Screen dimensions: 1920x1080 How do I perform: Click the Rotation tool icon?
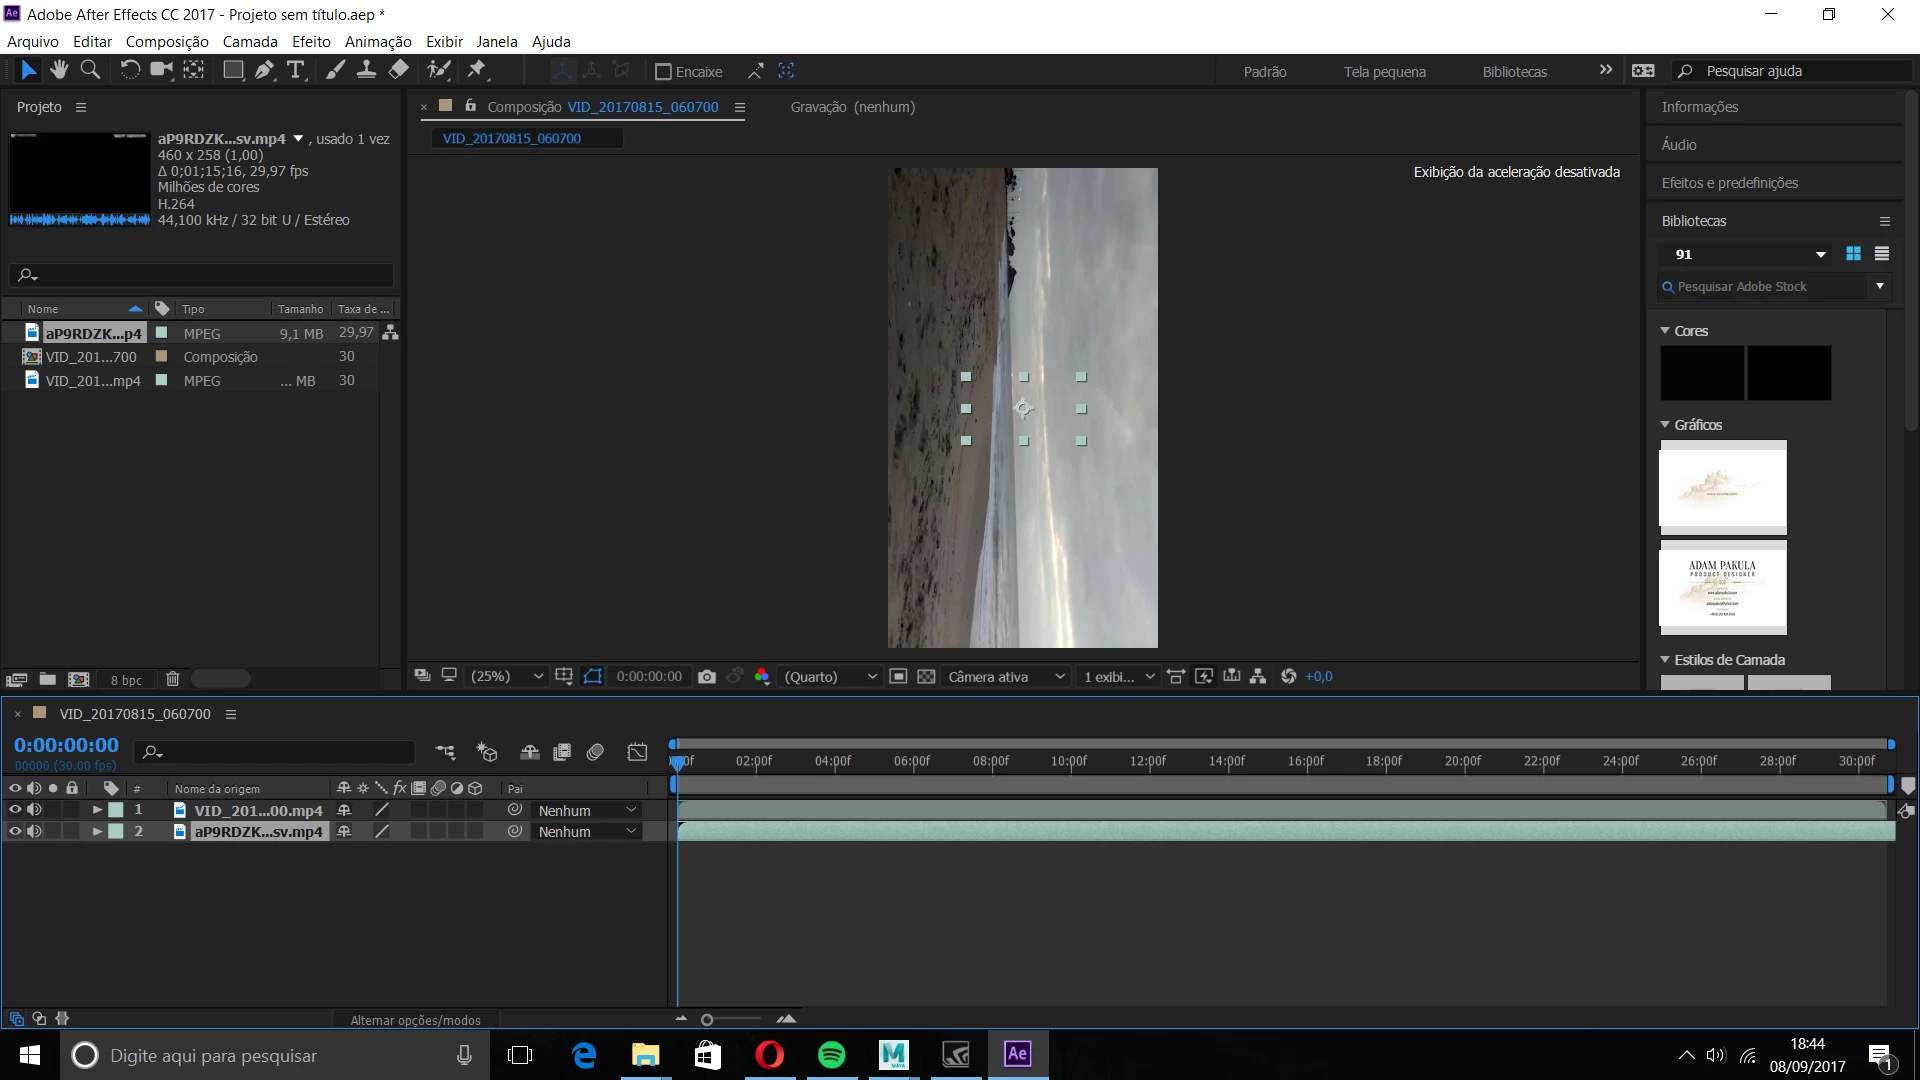tap(130, 70)
